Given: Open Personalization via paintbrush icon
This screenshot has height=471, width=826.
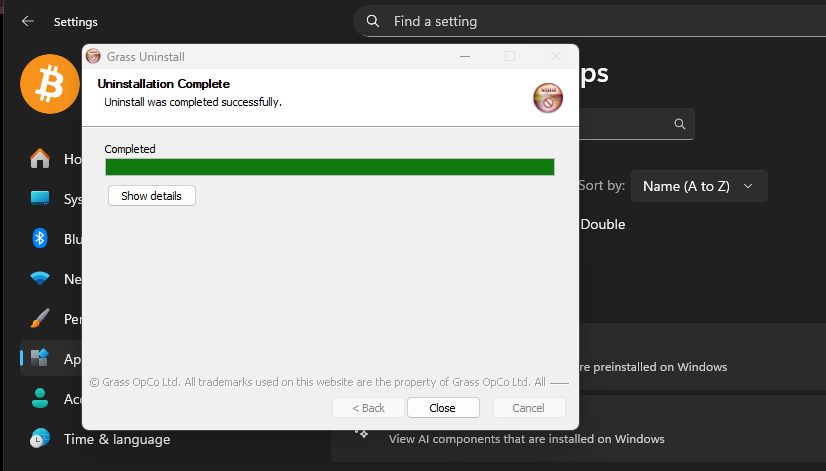Looking at the screenshot, I should click(40, 319).
